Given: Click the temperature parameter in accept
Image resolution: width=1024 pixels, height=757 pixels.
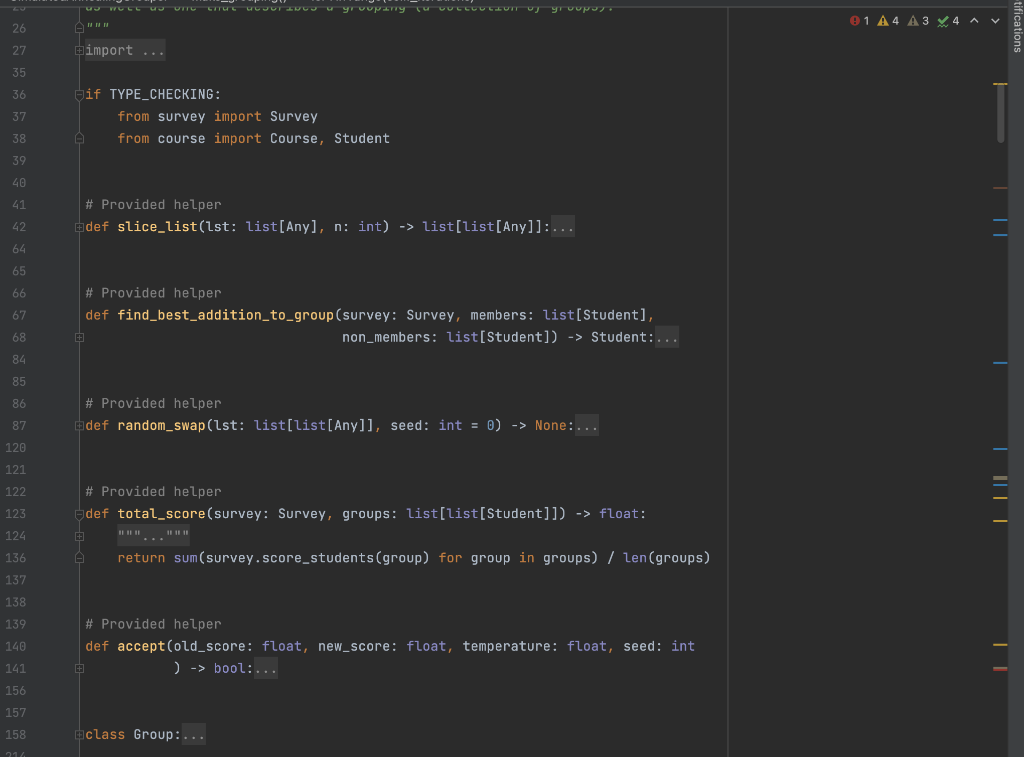Looking at the screenshot, I should coord(507,646).
